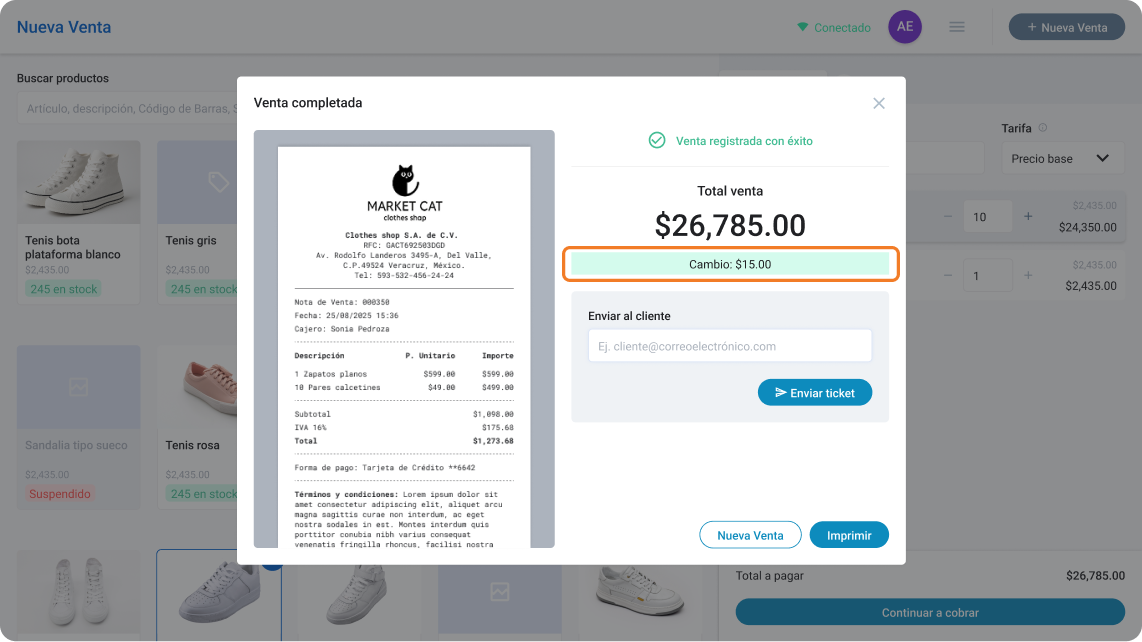Click the top-right + Nueva Venta button
This screenshot has height=642, width=1142.
click(x=1066, y=27)
